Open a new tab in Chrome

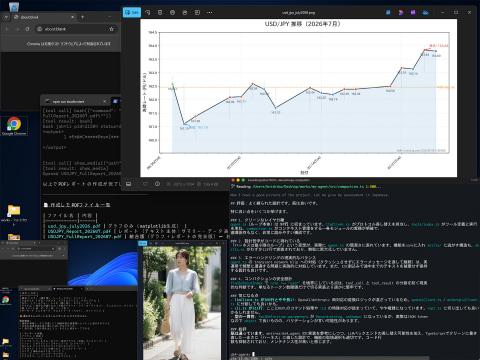click(x=82, y=17)
